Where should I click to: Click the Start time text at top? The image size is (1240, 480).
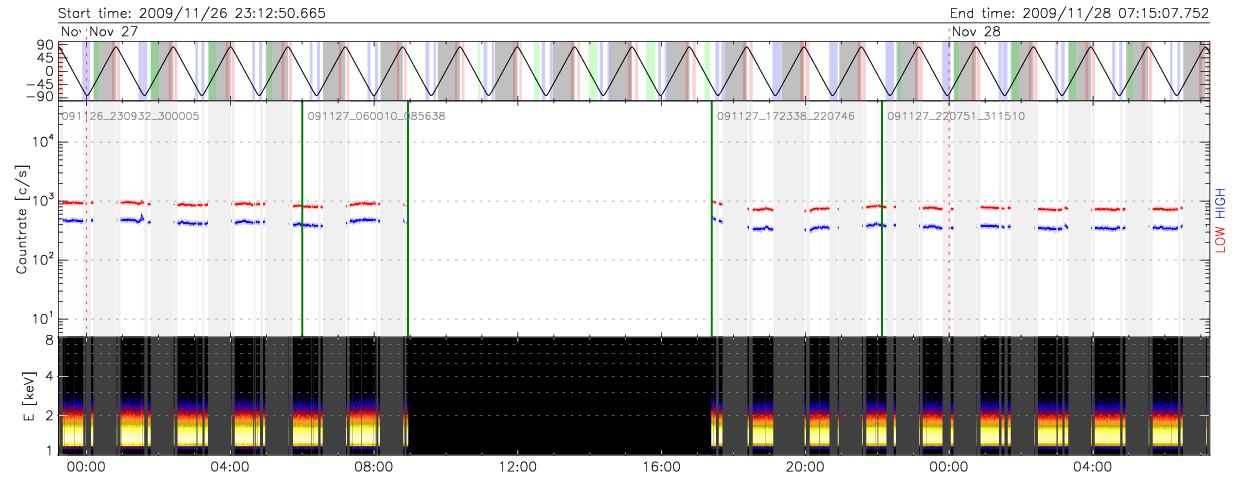point(192,13)
